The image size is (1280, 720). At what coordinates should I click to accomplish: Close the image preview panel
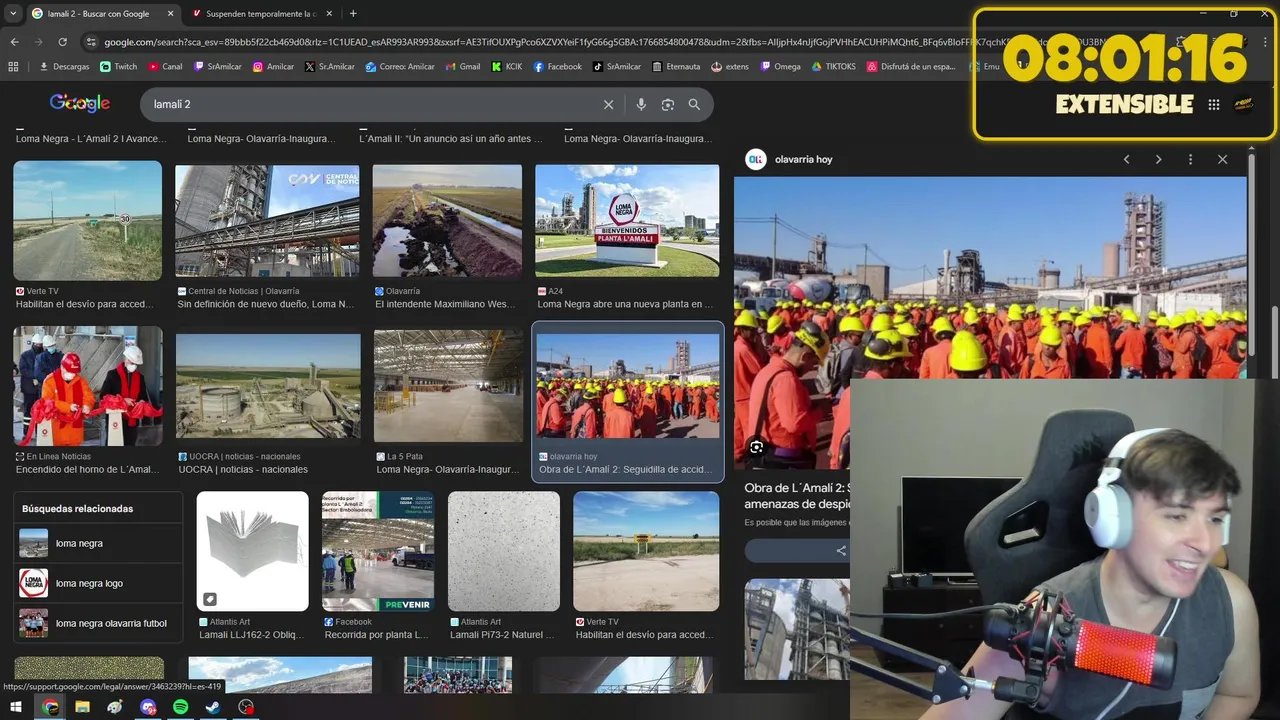1222,159
